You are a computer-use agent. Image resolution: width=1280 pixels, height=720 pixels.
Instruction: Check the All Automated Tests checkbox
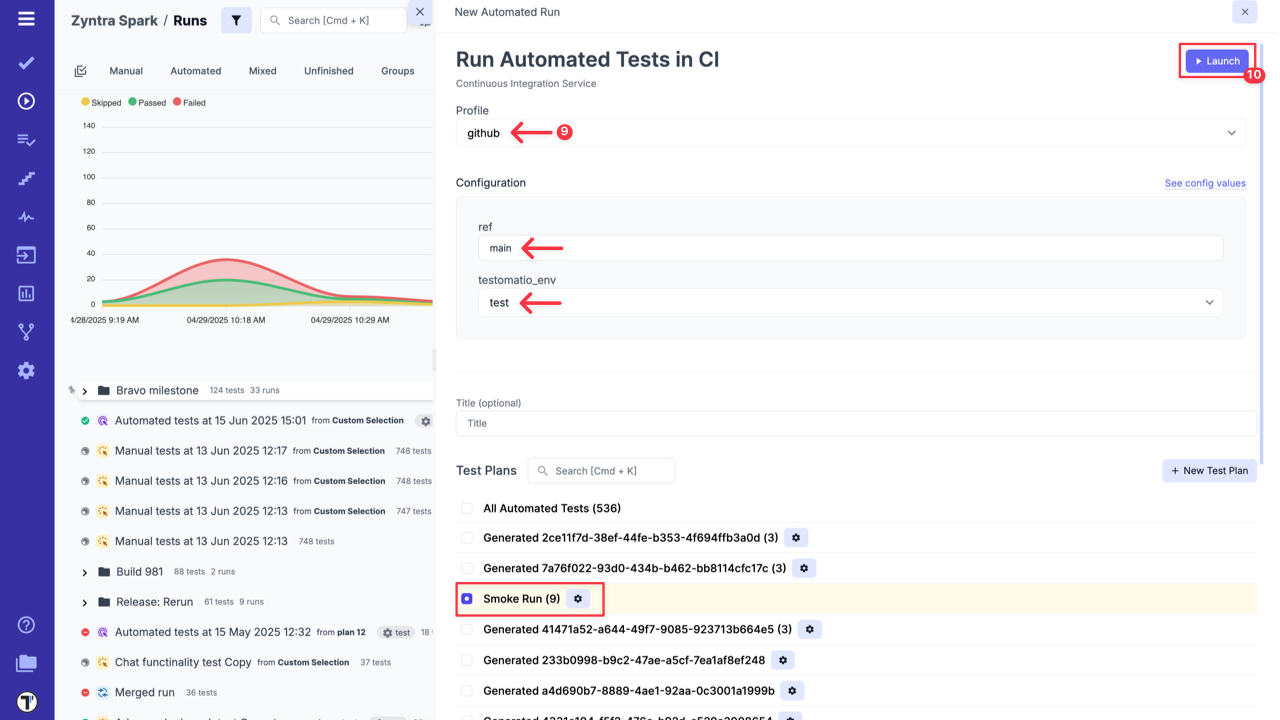466,508
